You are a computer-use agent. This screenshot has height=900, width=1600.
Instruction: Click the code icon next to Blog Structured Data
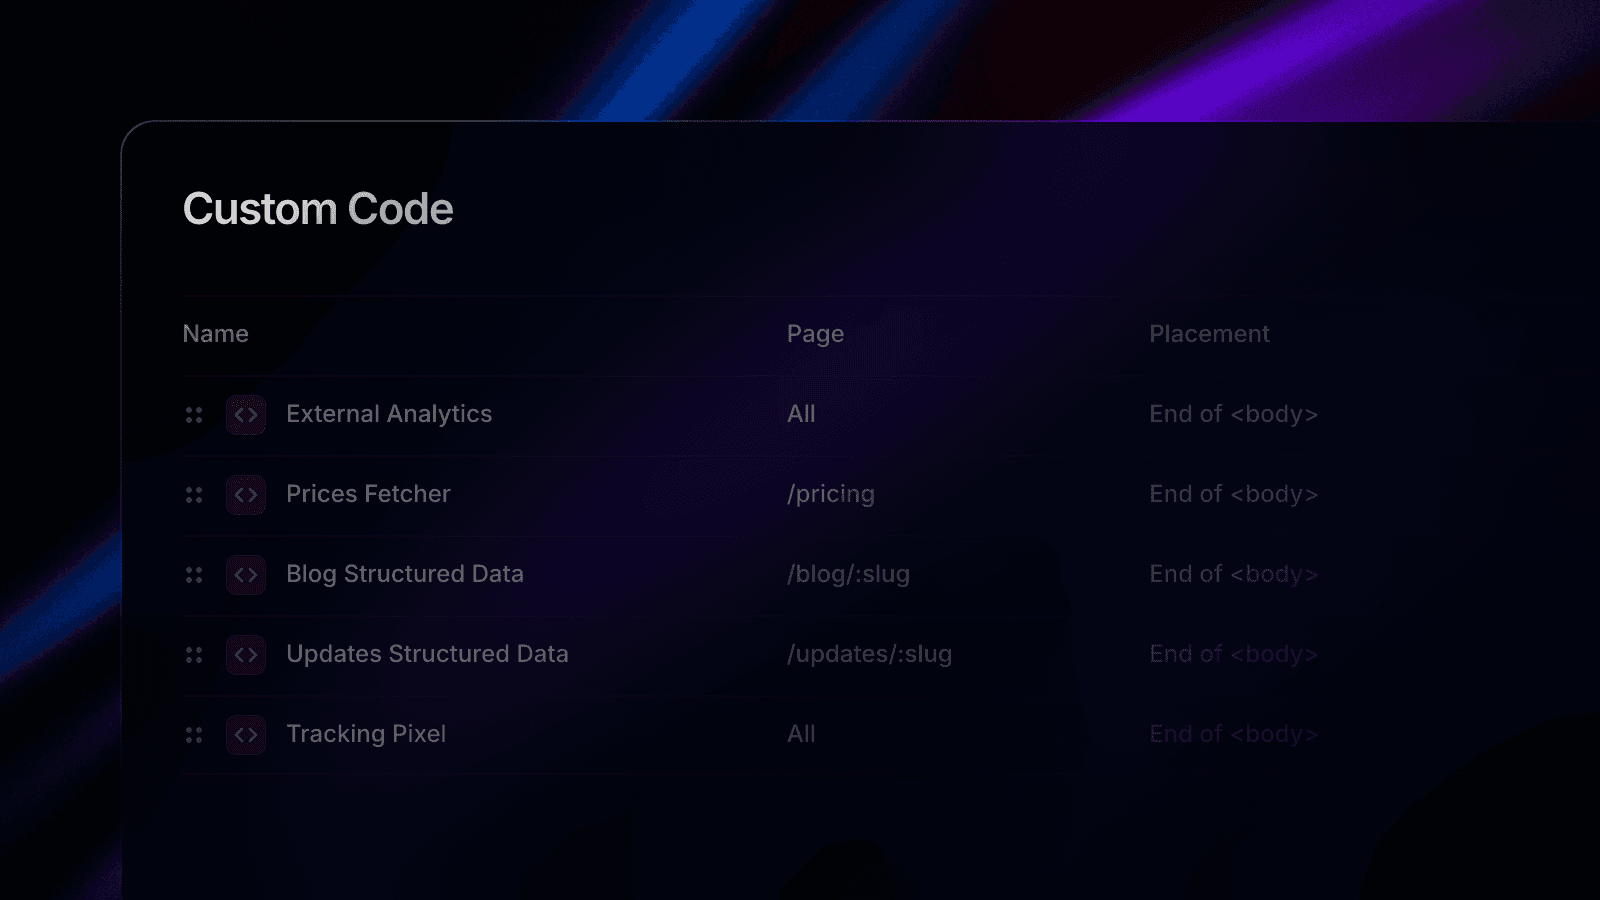click(x=245, y=574)
